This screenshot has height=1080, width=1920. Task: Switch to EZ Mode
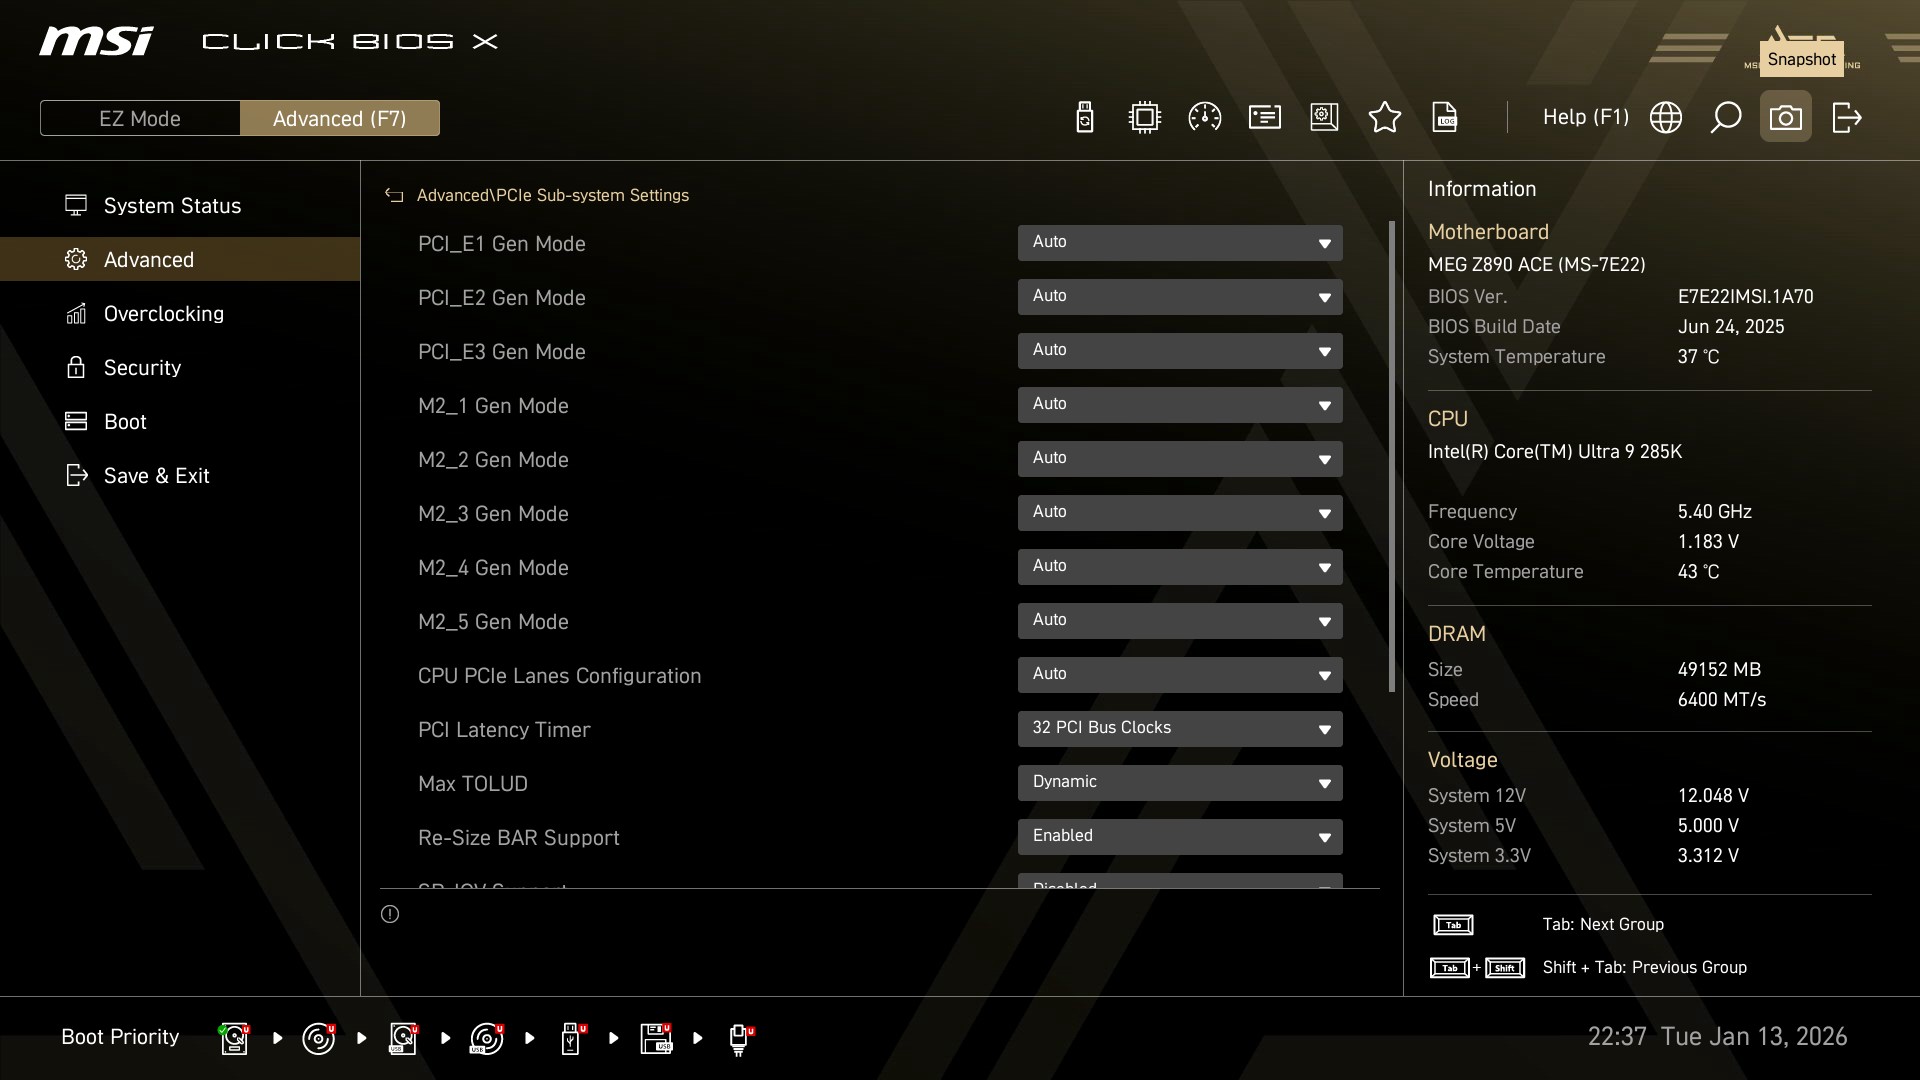140,118
